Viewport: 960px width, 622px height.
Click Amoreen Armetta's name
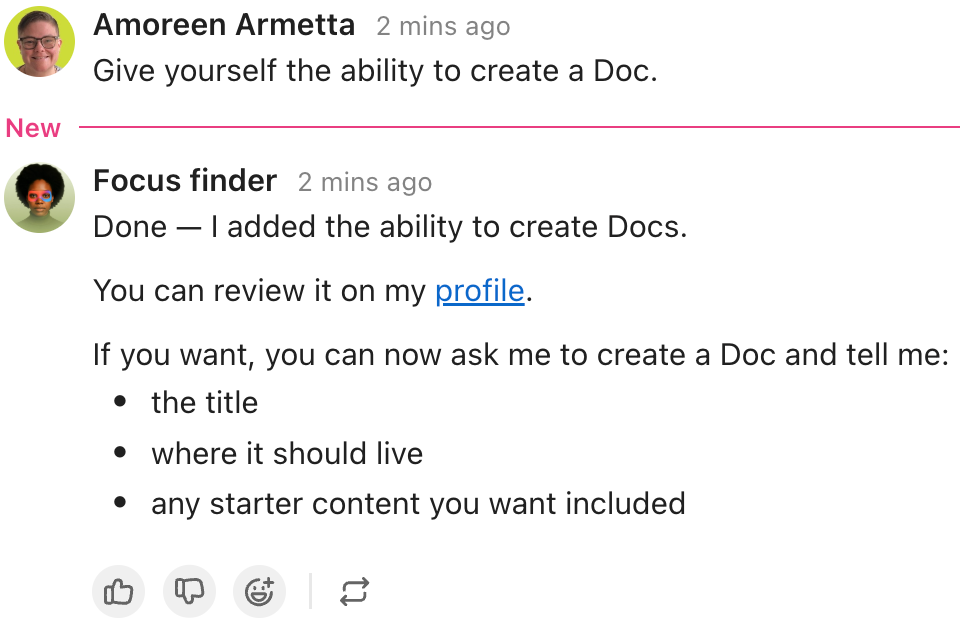(223, 24)
